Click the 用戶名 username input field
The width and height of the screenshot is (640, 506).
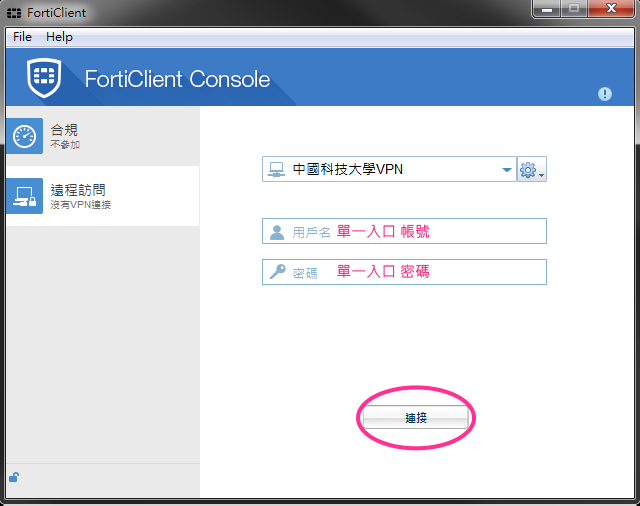tap(404, 231)
